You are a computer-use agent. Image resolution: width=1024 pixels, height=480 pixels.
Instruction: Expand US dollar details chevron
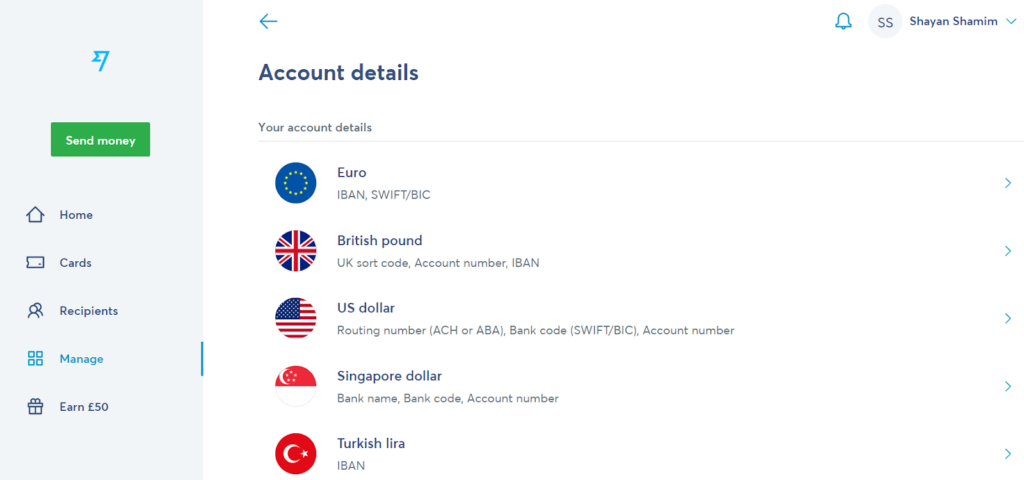1008,318
